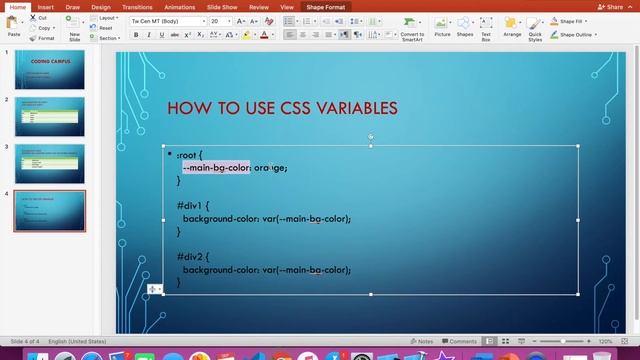Open New Slide dropdown arrow
The width and height of the screenshot is (640, 360).
tap(83, 22)
